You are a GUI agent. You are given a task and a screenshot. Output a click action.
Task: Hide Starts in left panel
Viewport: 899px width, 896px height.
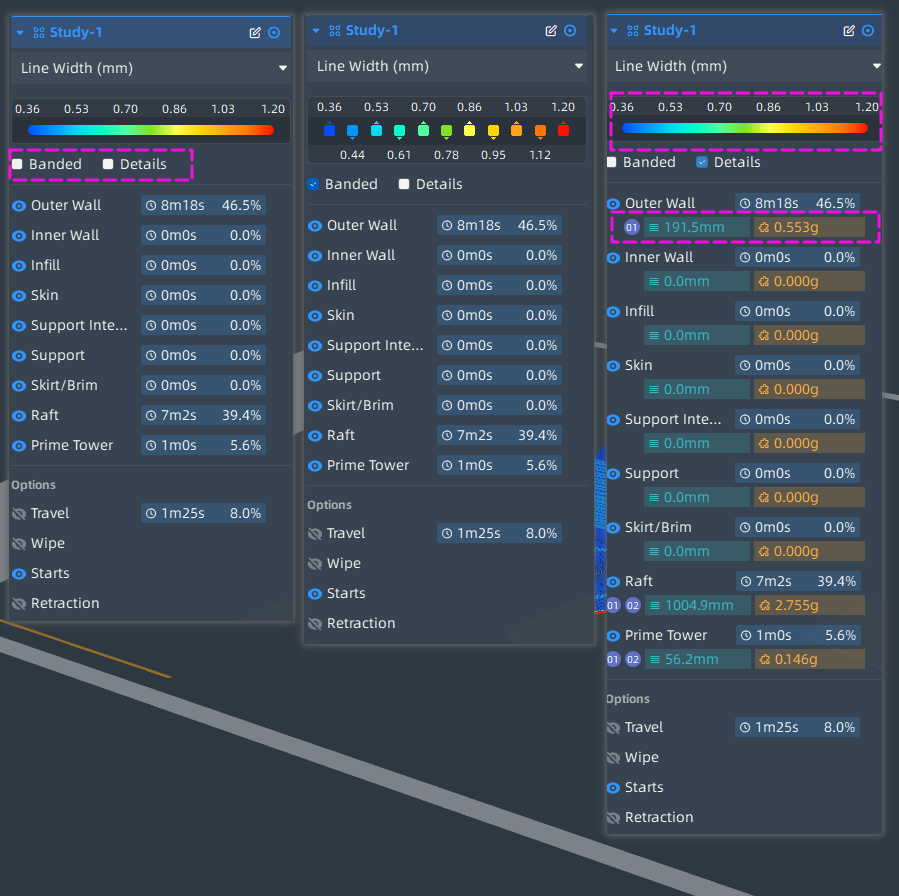(19, 574)
